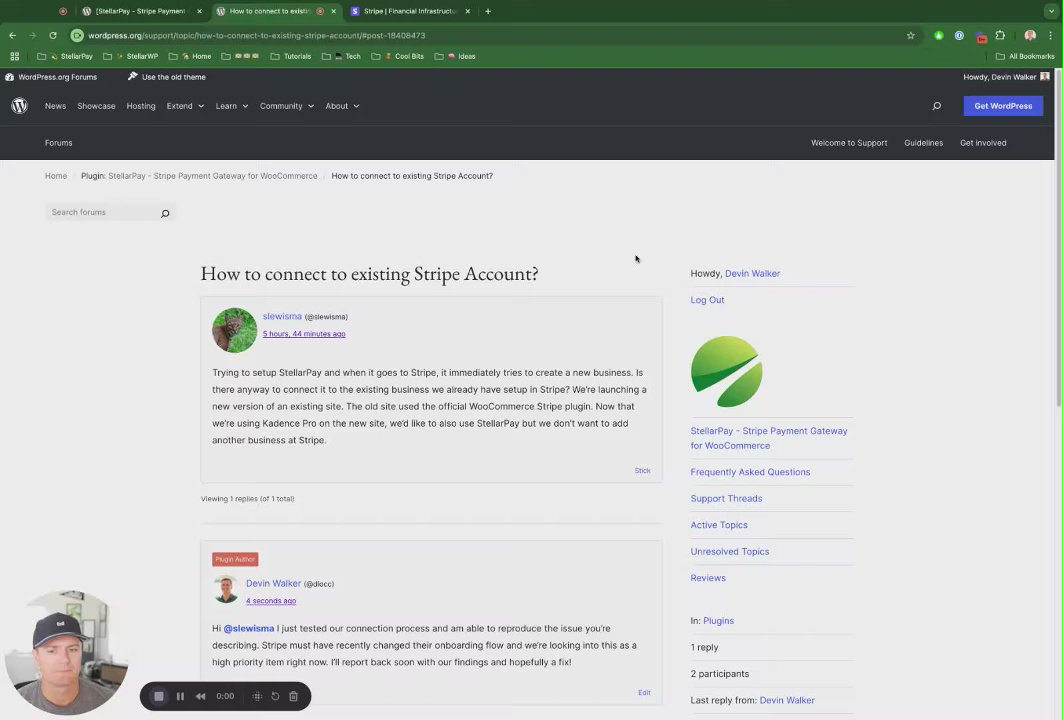This screenshot has width=1063, height=720.
Task: Expand the Community menu
Action: pos(287,106)
